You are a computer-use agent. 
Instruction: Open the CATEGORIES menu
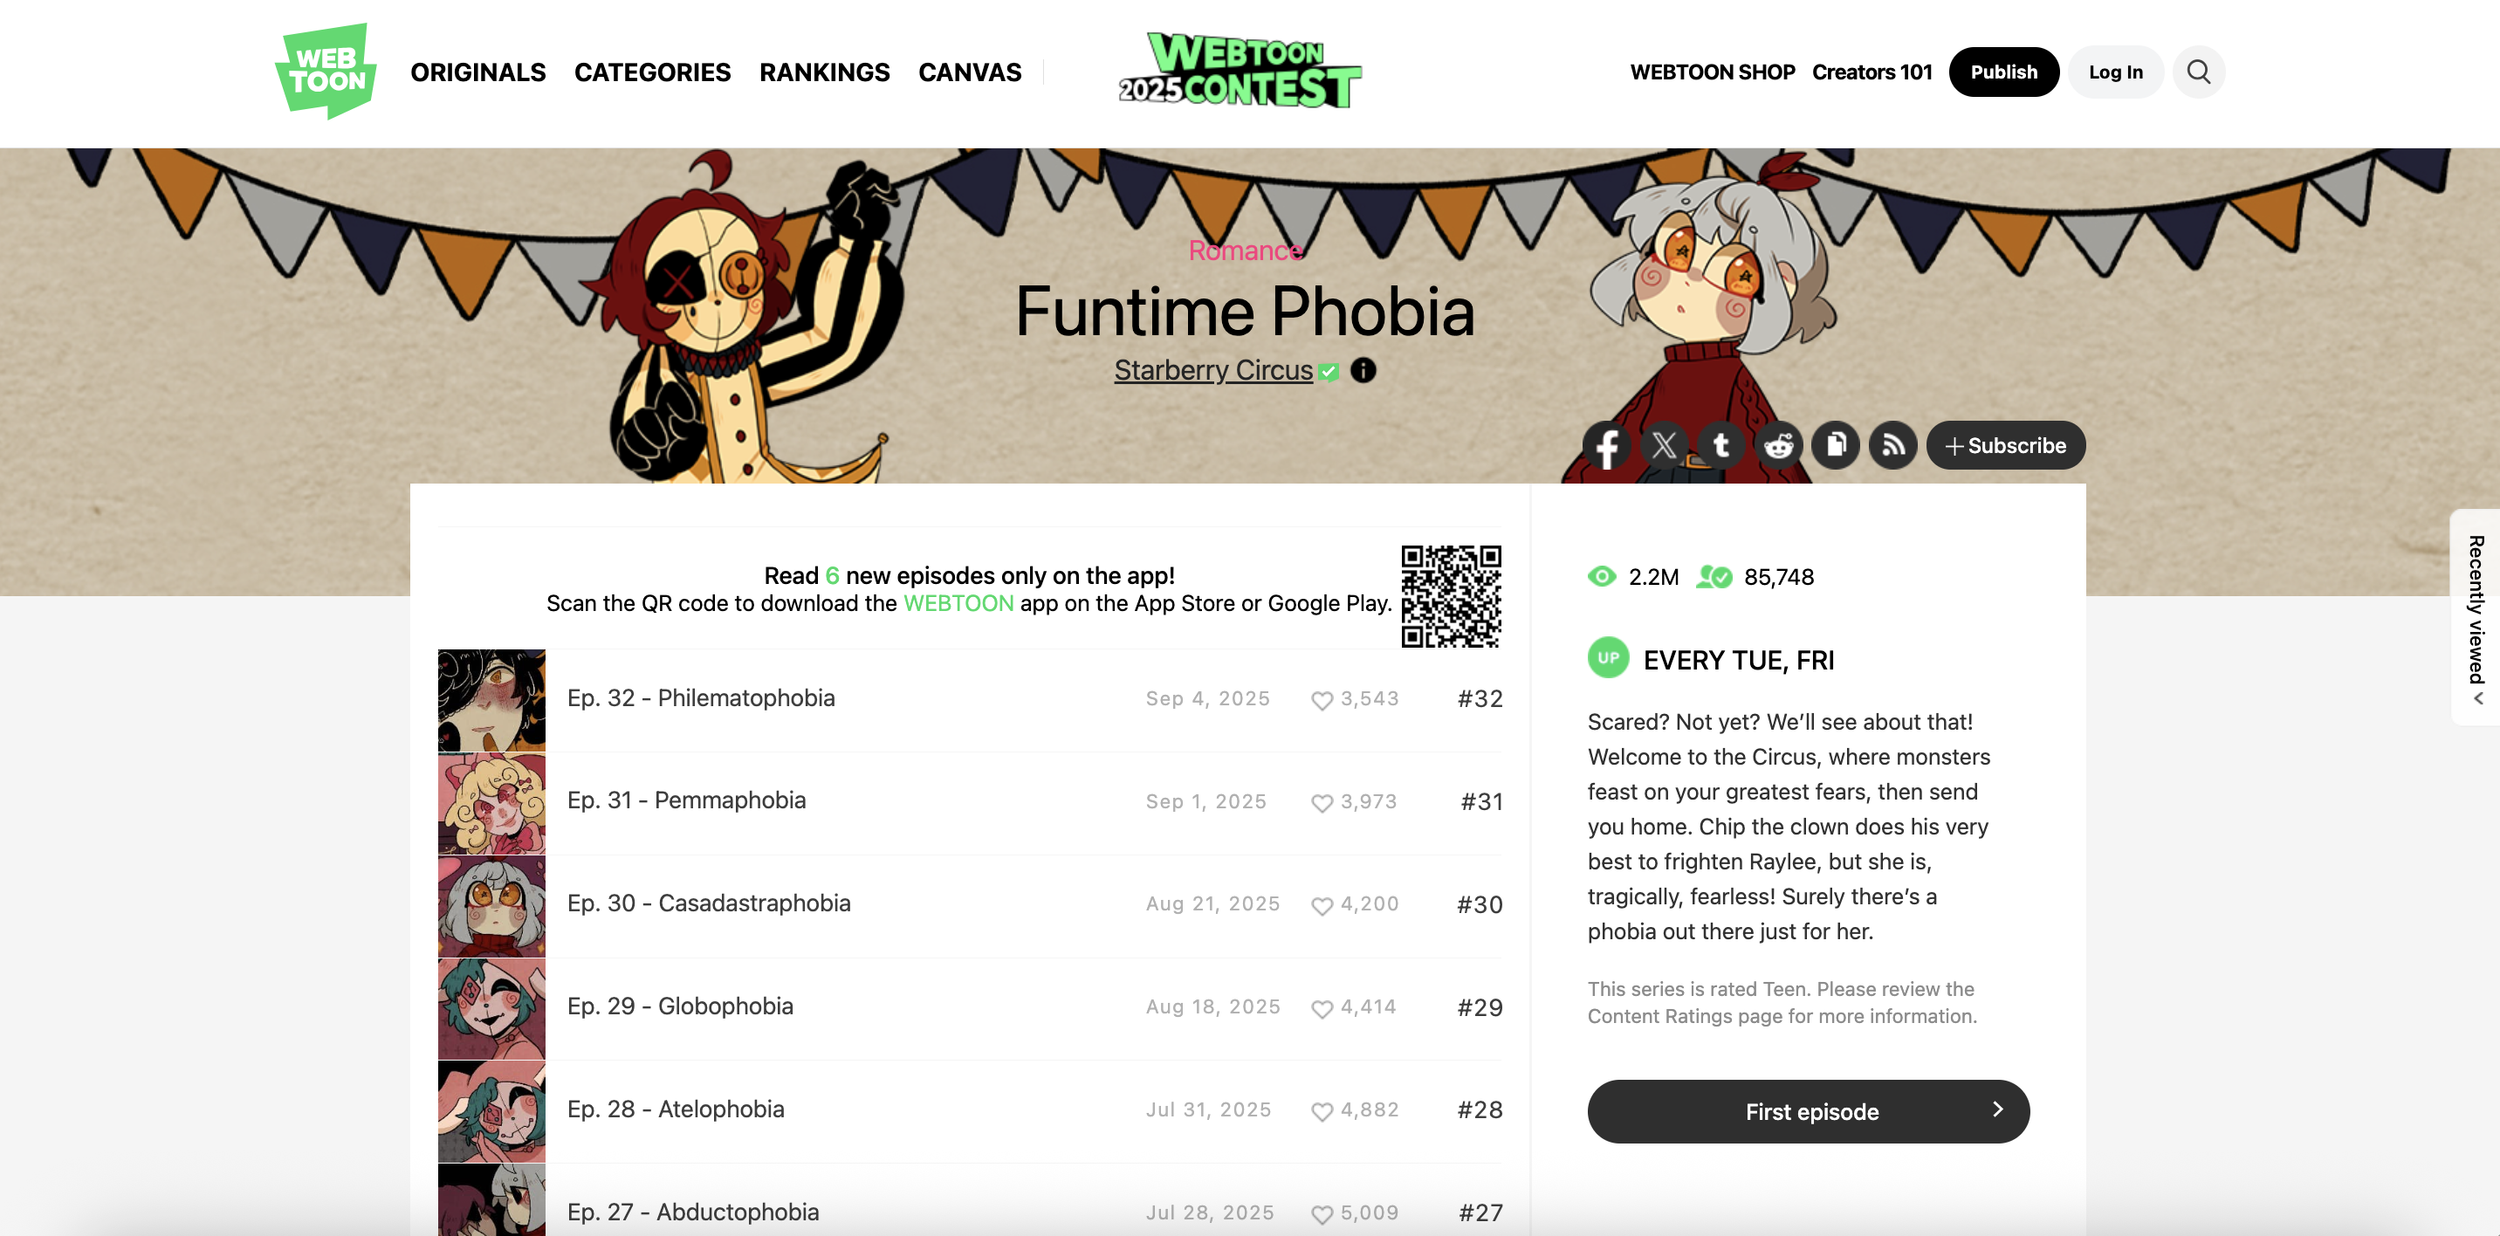pos(652,72)
